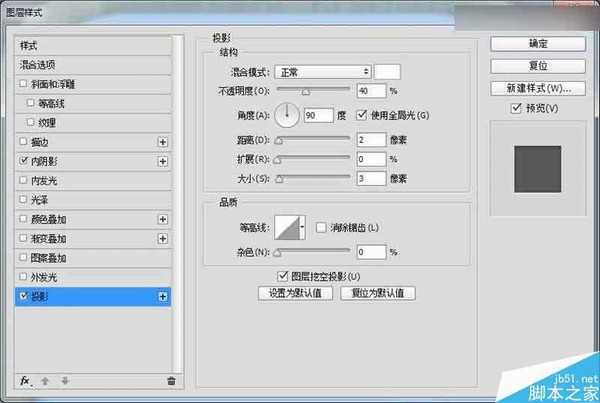The height and width of the screenshot is (403, 600).
Task: Click the 不透明度 value input field
Action: click(369, 91)
